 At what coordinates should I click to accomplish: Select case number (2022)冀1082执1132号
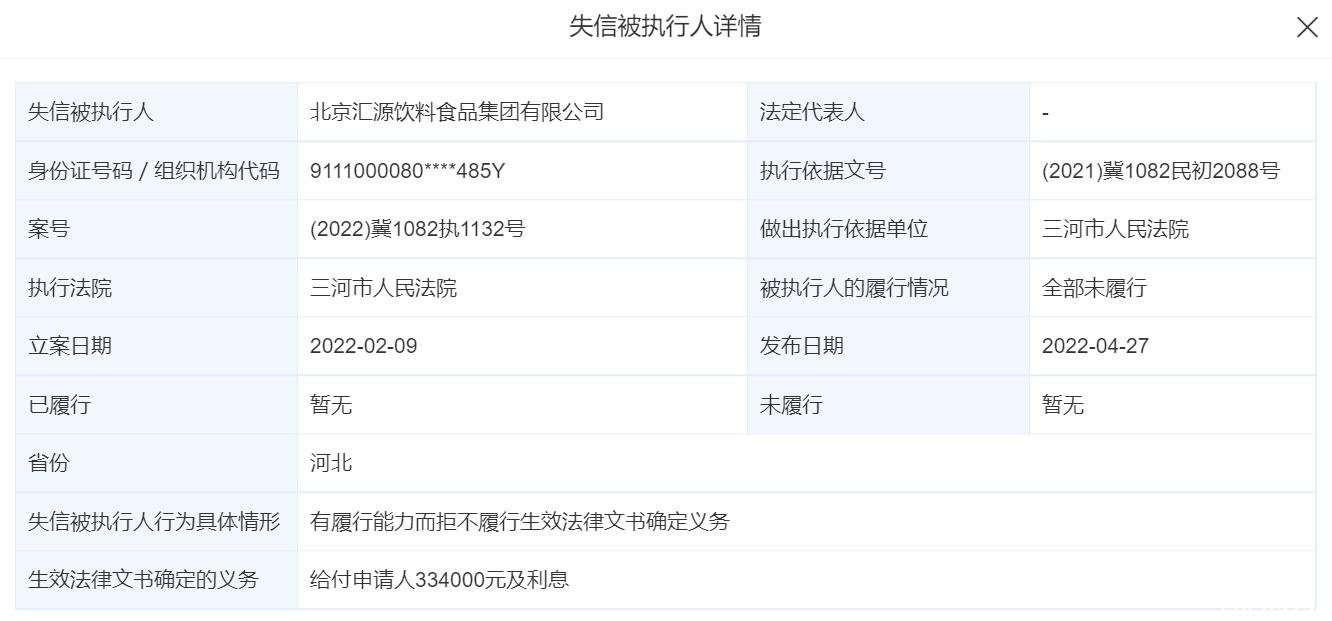pyautogui.click(x=417, y=229)
